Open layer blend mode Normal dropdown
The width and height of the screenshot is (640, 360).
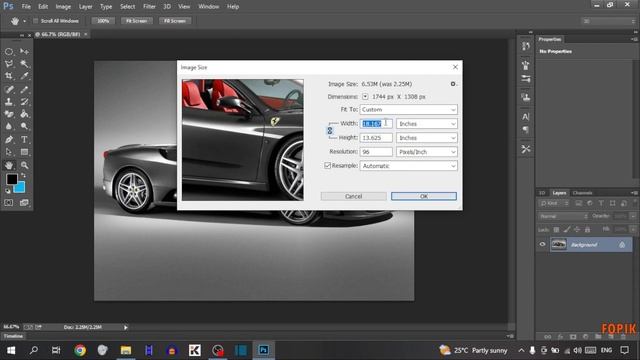[563, 216]
